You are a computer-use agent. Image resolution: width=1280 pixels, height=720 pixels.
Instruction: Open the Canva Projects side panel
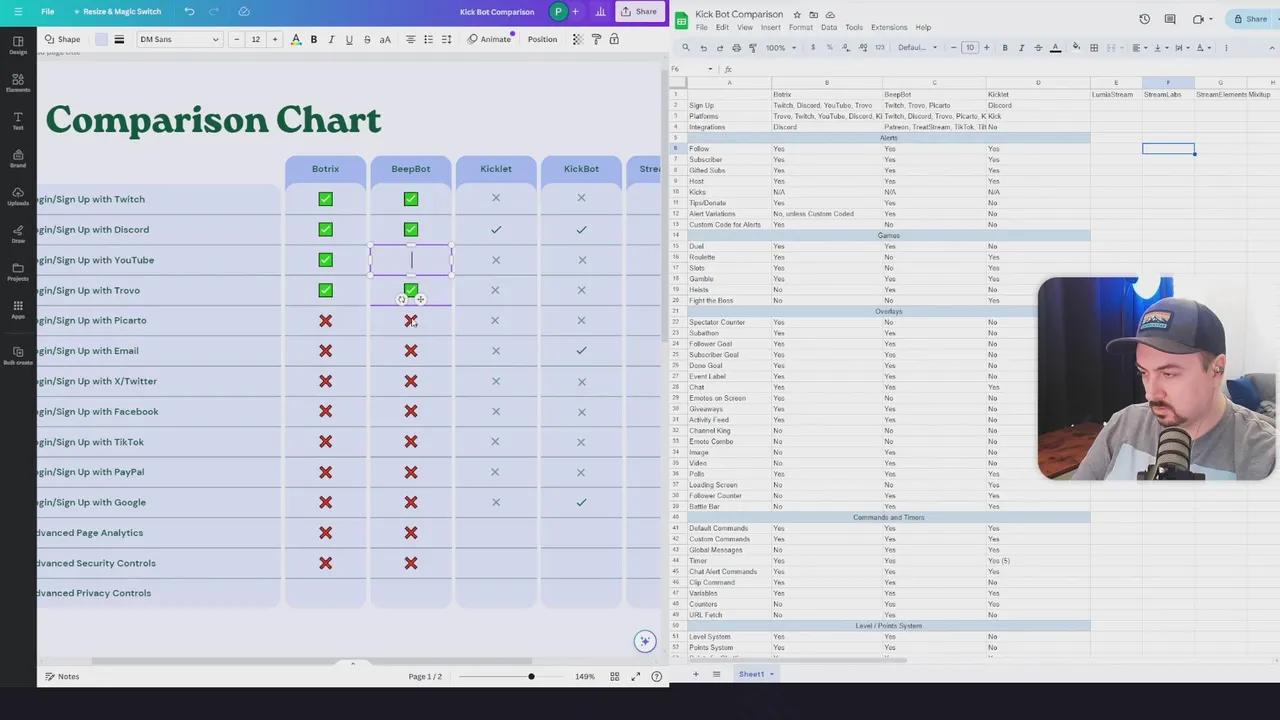pyautogui.click(x=18, y=272)
